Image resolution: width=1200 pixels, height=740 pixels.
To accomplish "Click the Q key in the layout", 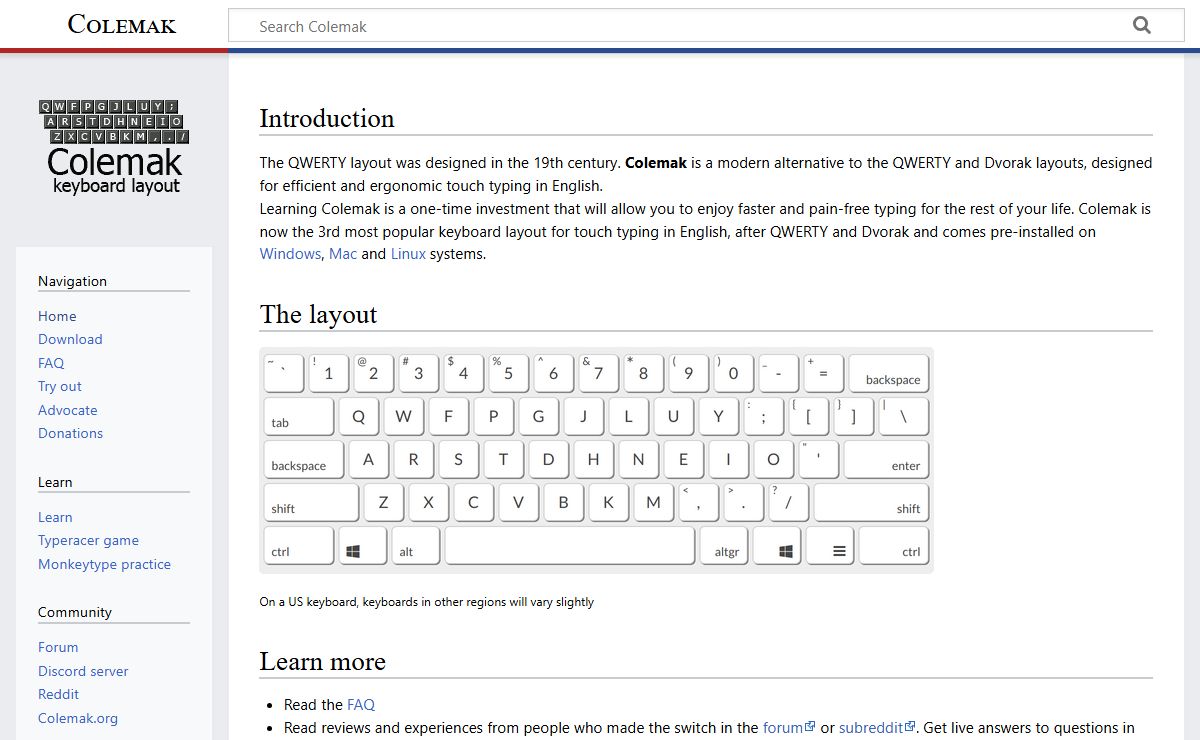I will [x=359, y=417].
